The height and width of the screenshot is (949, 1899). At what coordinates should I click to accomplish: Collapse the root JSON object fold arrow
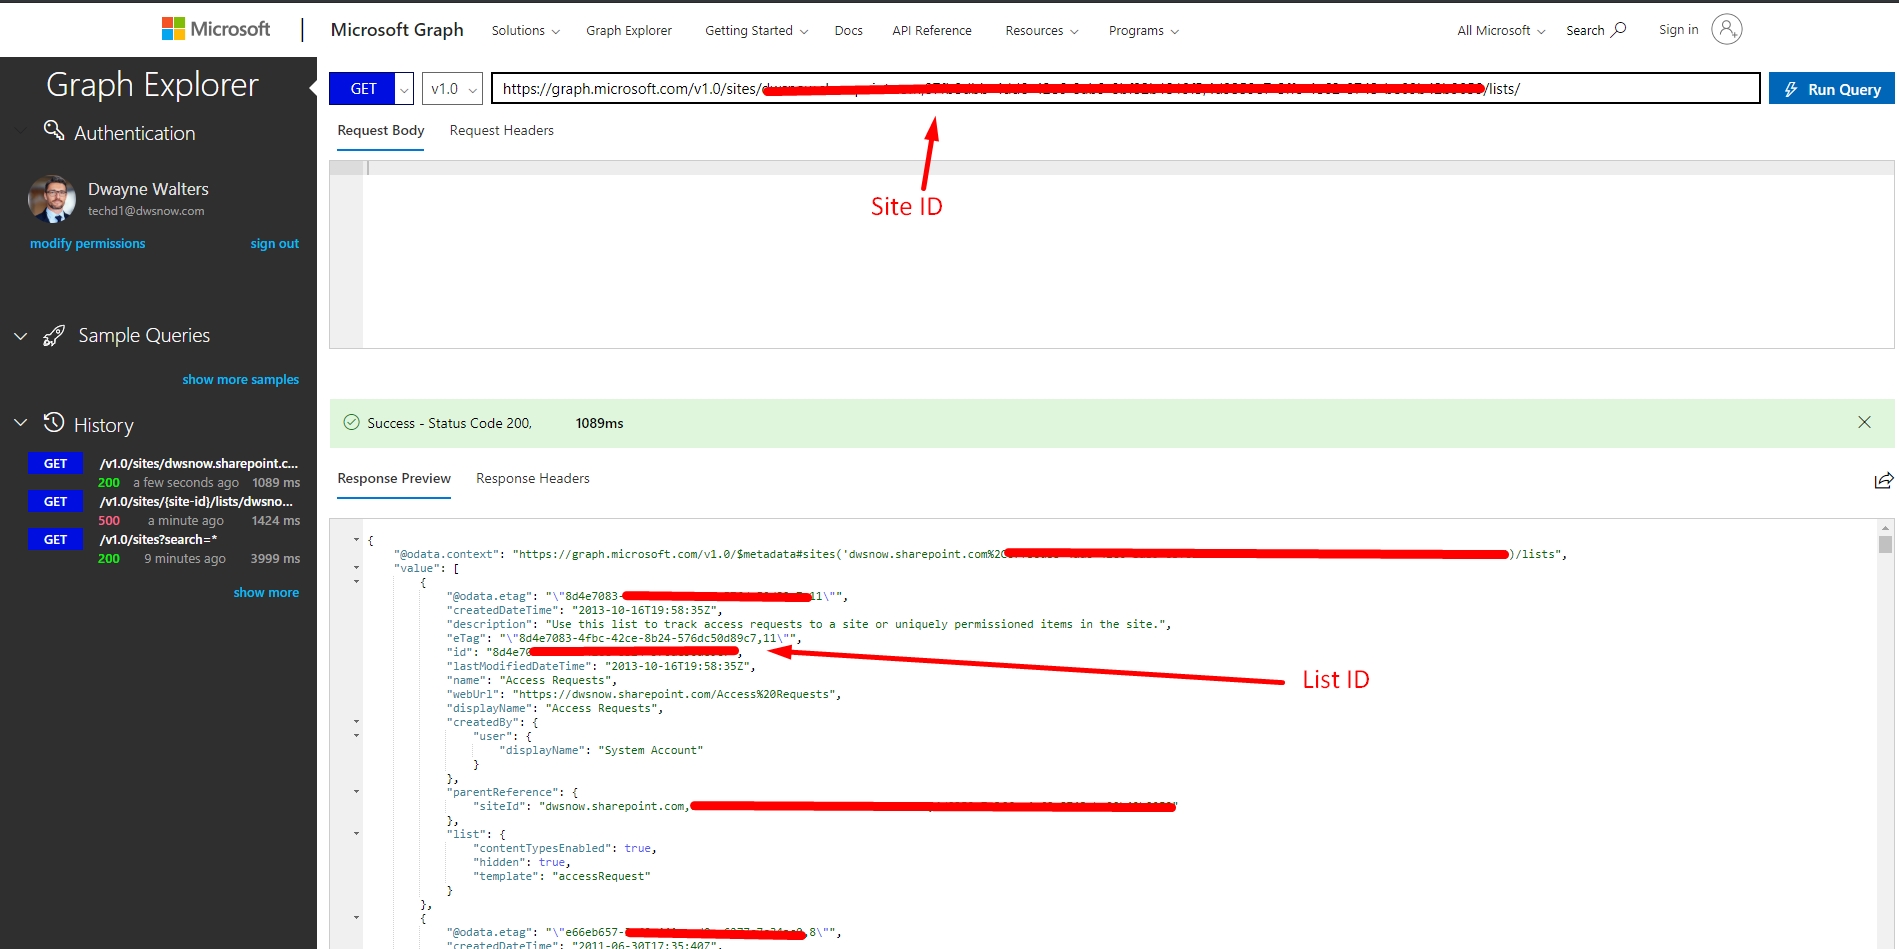[357, 540]
